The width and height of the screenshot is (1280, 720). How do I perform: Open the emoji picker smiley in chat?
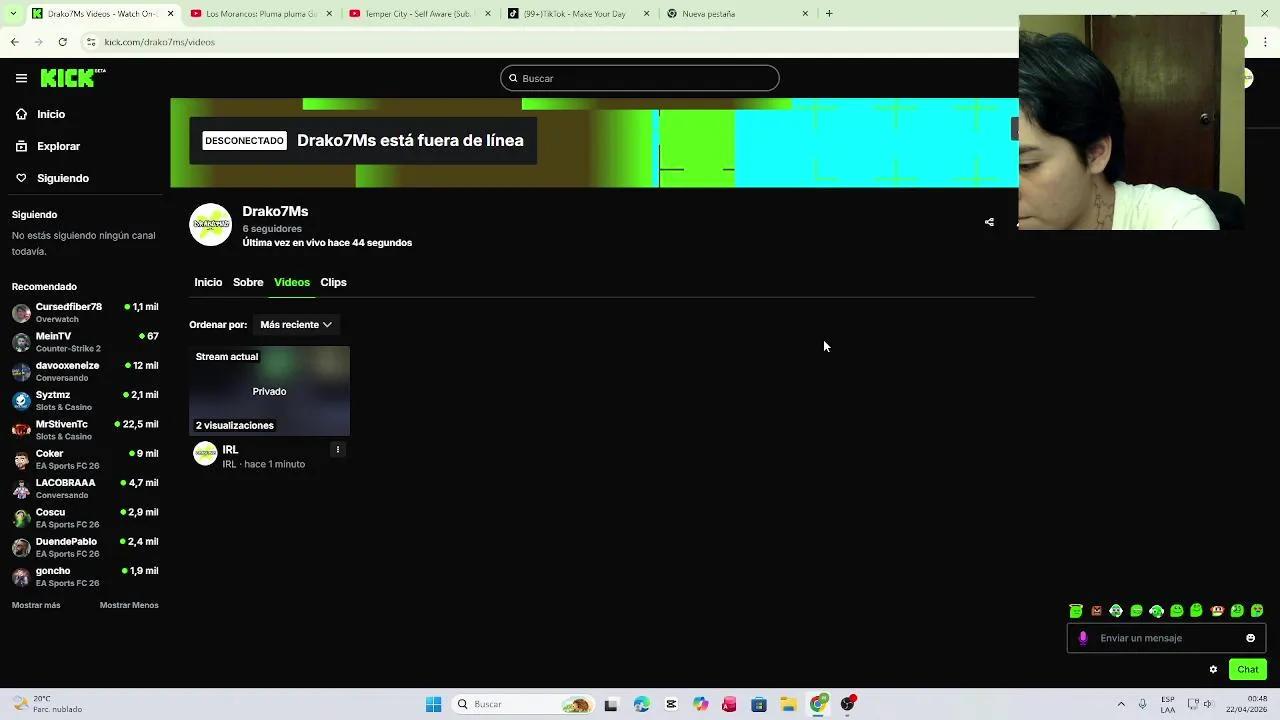1250,638
